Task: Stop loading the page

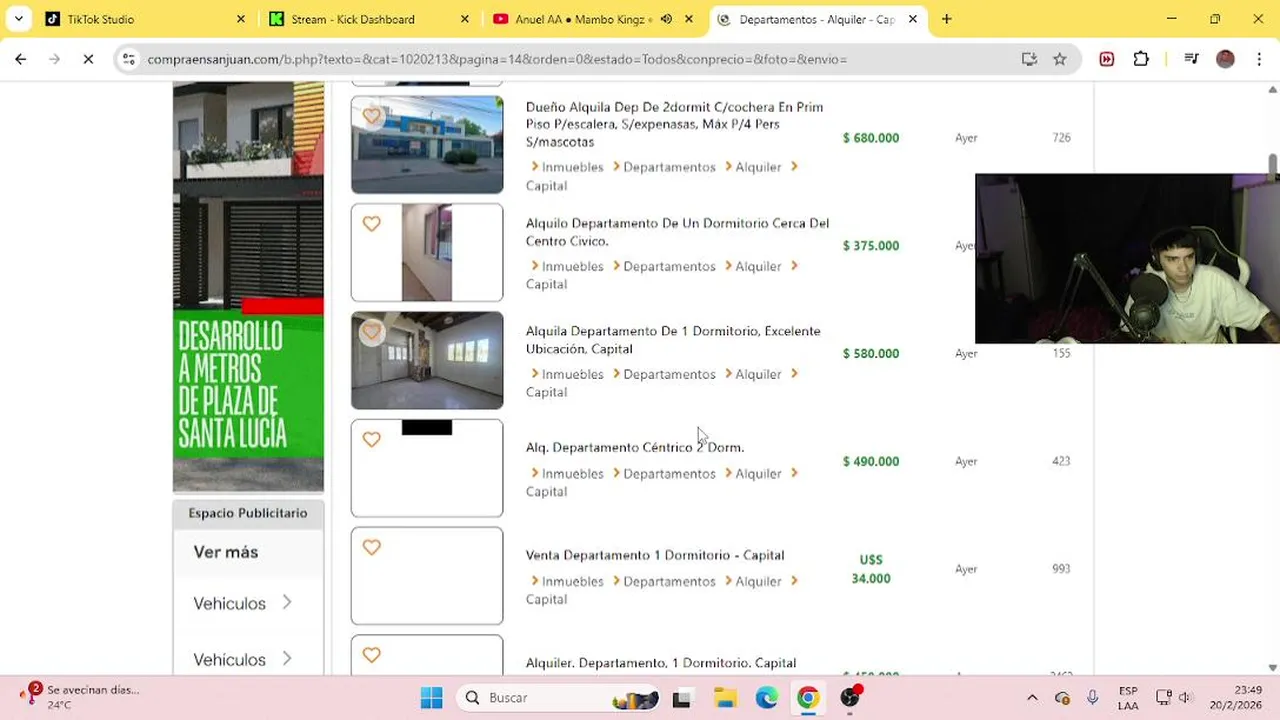Action: (x=88, y=59)
